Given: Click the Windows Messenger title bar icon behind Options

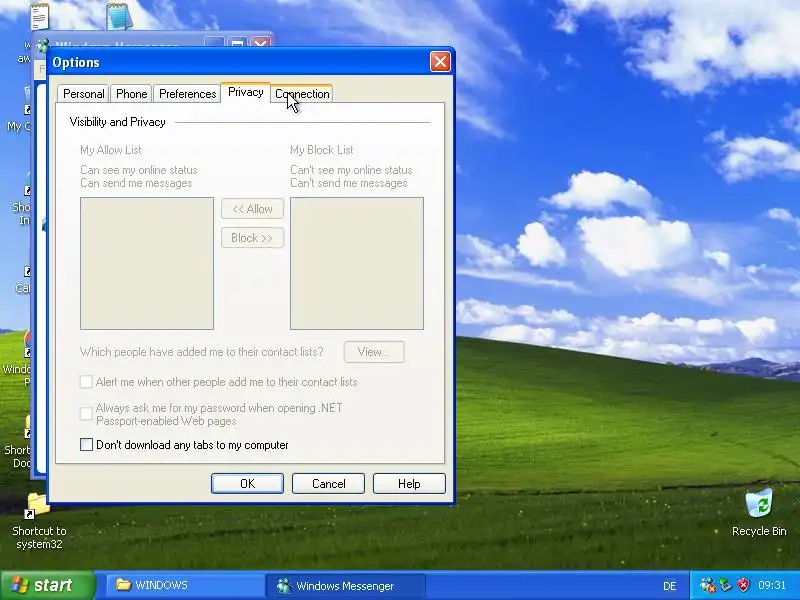Looking at the screenshot, I should point(43,45).
